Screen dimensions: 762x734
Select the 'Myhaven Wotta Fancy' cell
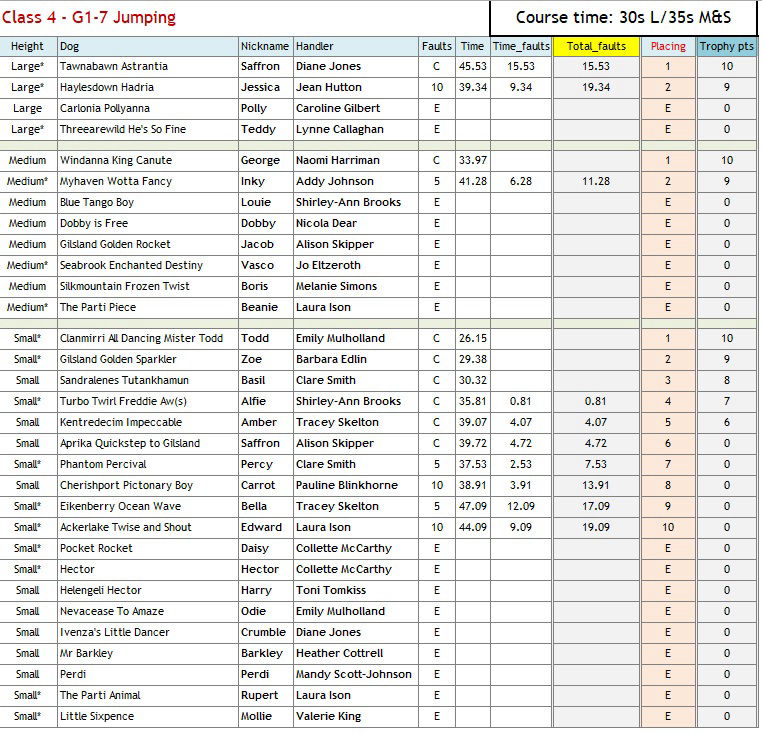pyautogui.click(x=148, y=181)
